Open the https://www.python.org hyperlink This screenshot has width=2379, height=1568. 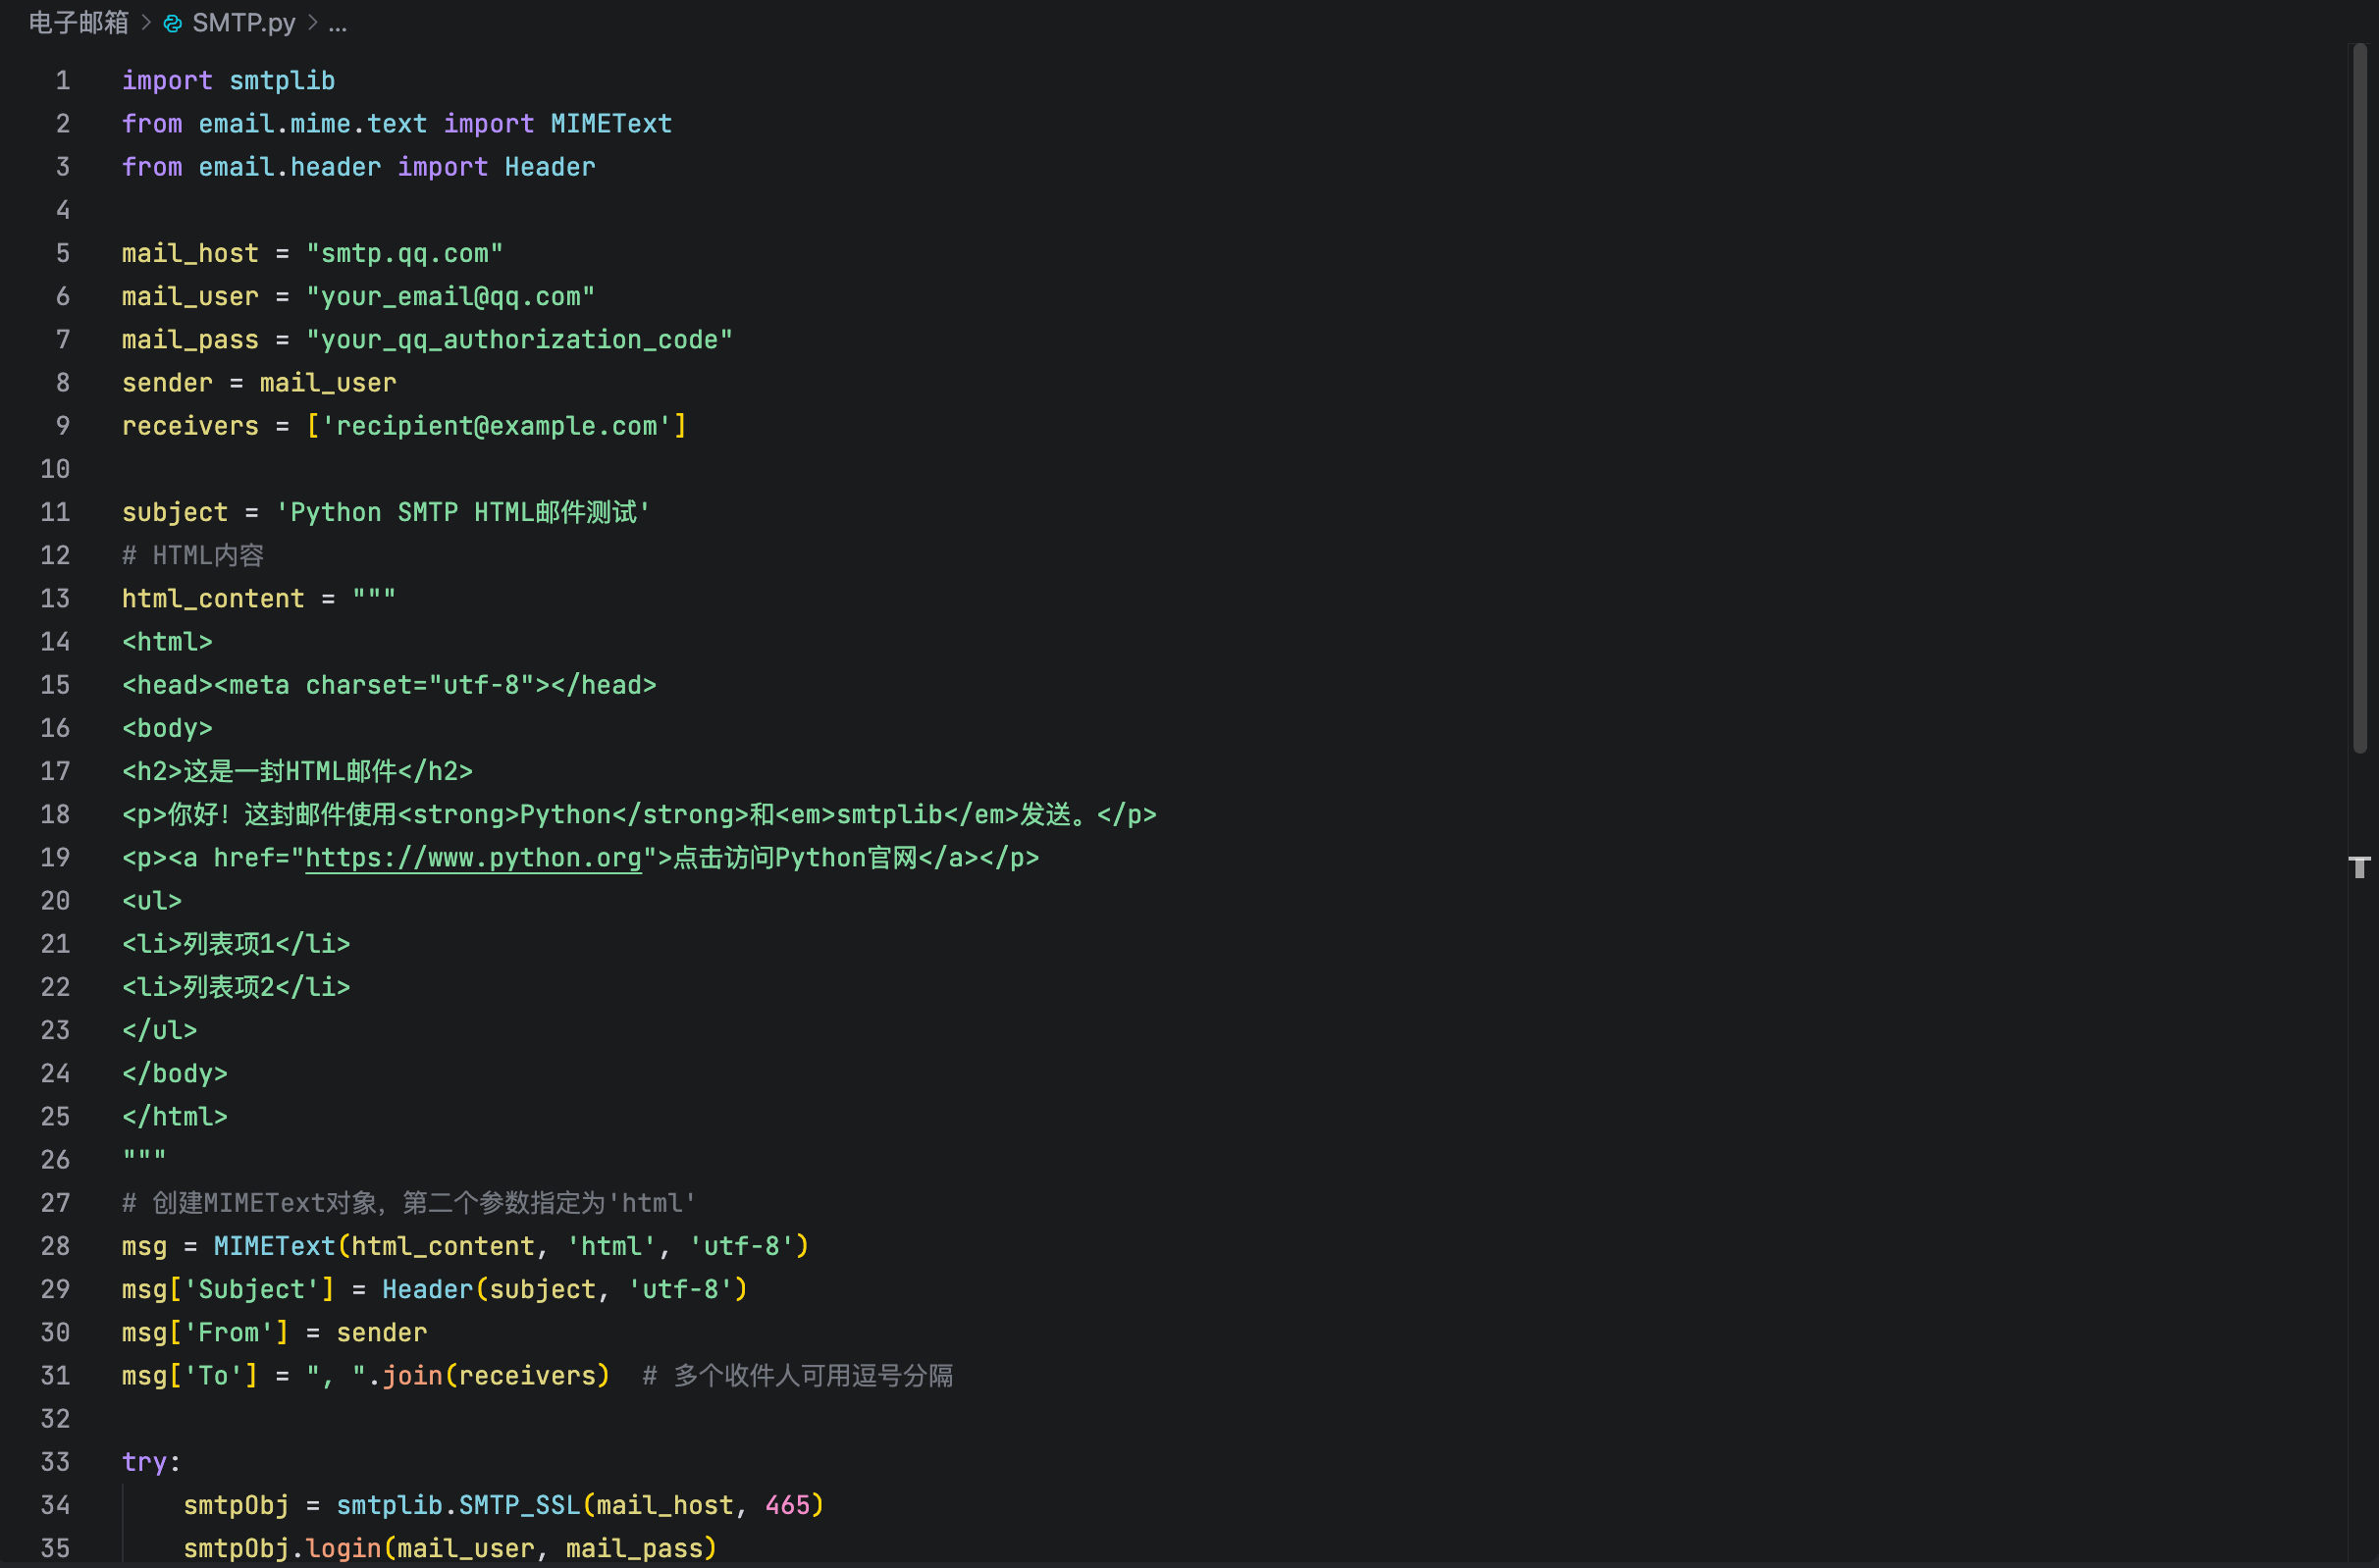tap(473, 858)
